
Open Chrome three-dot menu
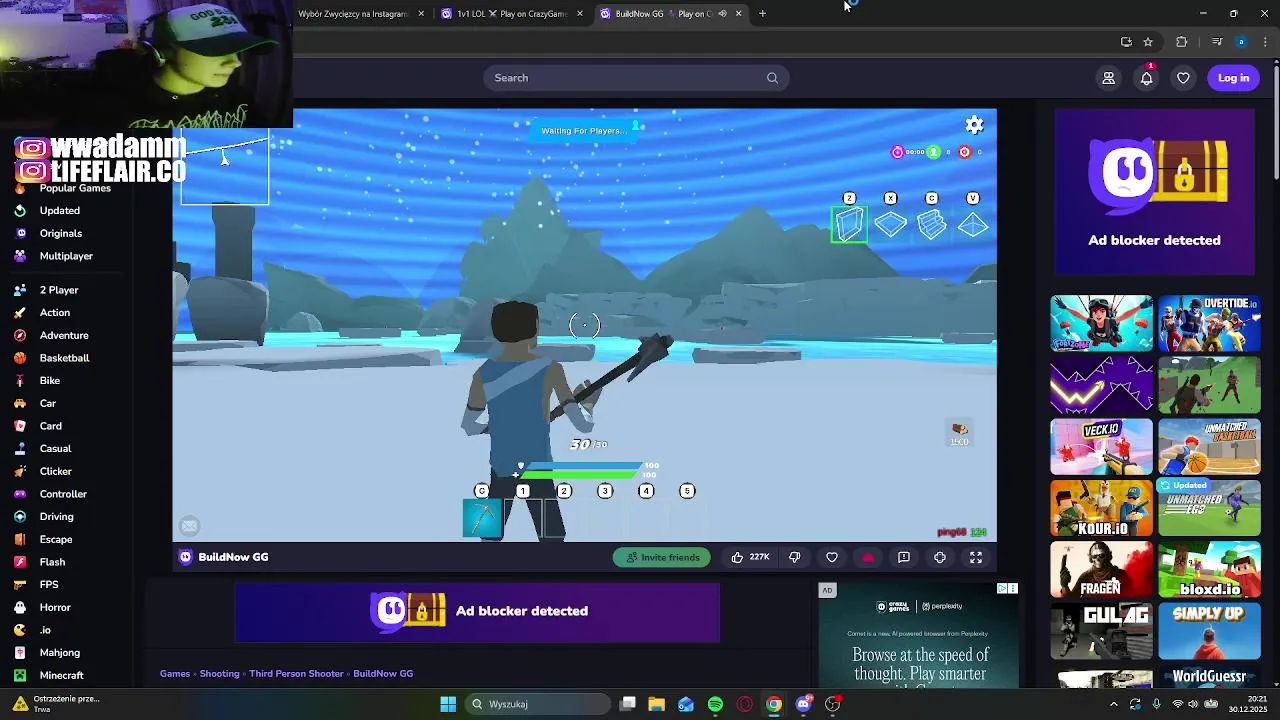pos(1267,42)
